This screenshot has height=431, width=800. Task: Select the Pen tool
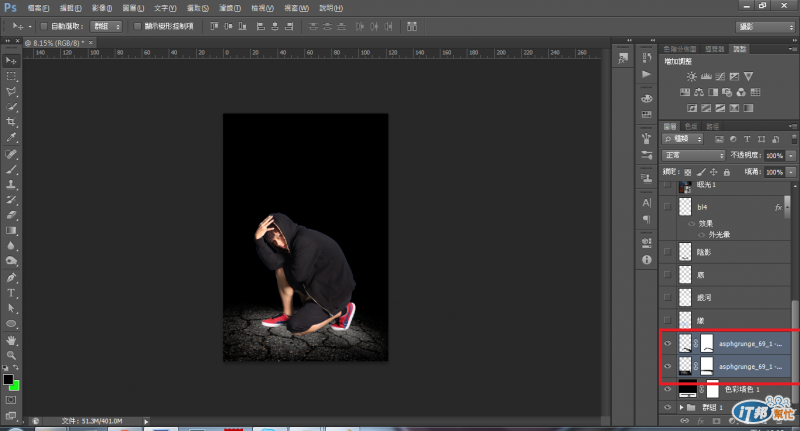(11, 278)
